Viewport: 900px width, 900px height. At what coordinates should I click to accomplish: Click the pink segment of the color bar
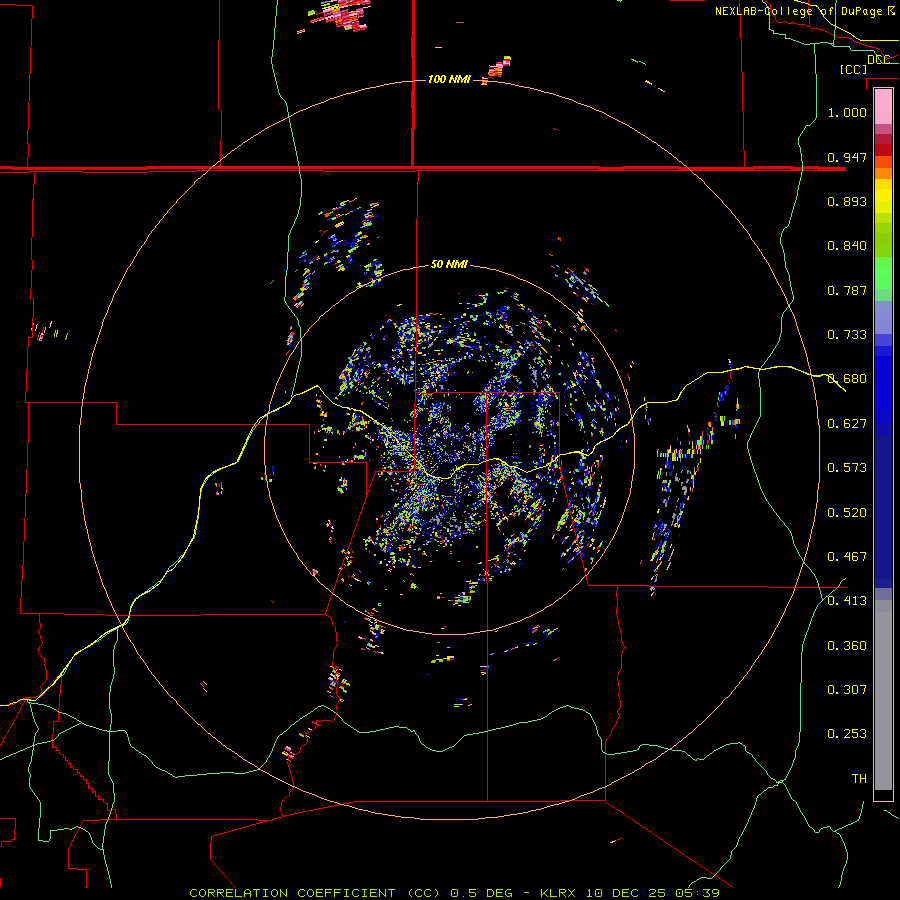(x=883, y=106)
